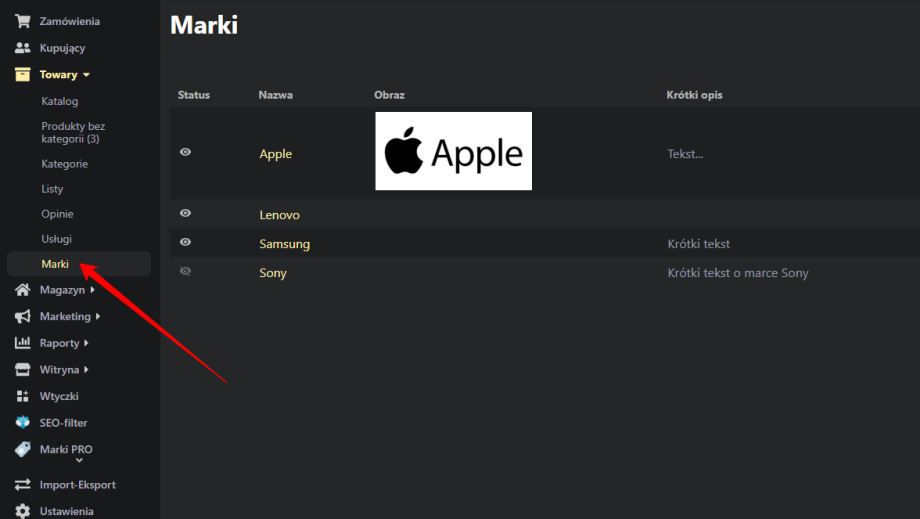
Task: Click the Witryna storefront icon
Action: tap(22, 370)
